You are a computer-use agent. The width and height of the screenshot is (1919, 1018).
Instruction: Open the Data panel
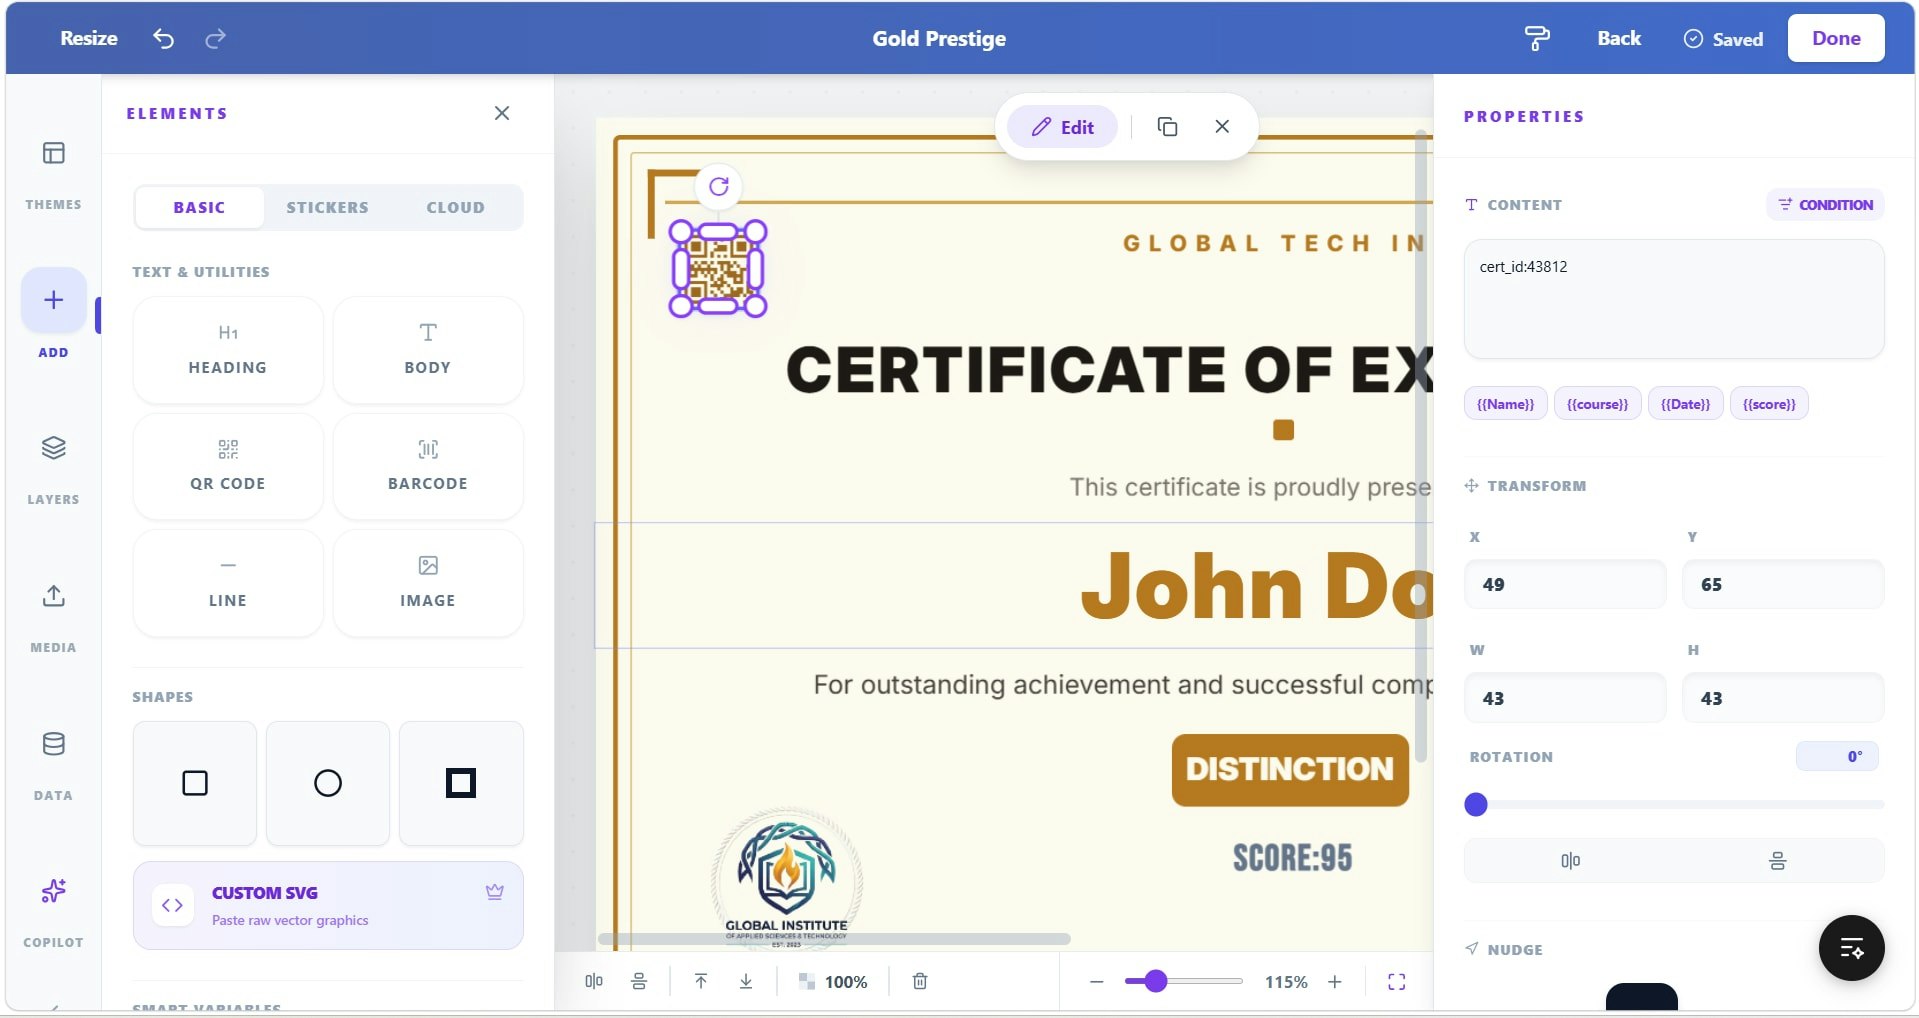[x=53, y=764]
